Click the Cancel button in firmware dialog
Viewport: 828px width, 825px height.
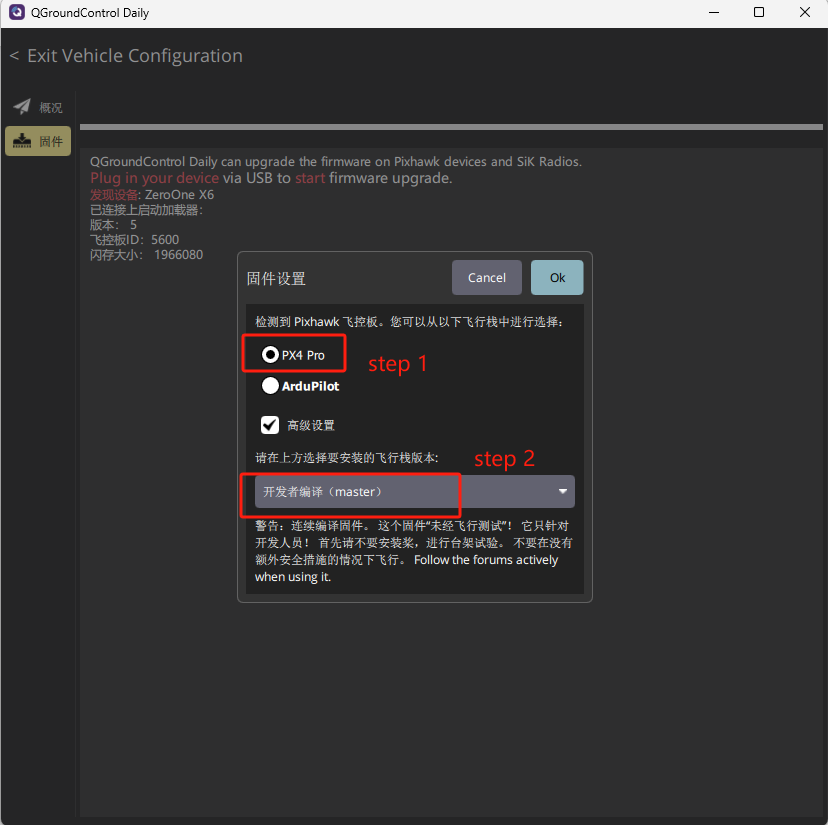(x=486, y=277)
